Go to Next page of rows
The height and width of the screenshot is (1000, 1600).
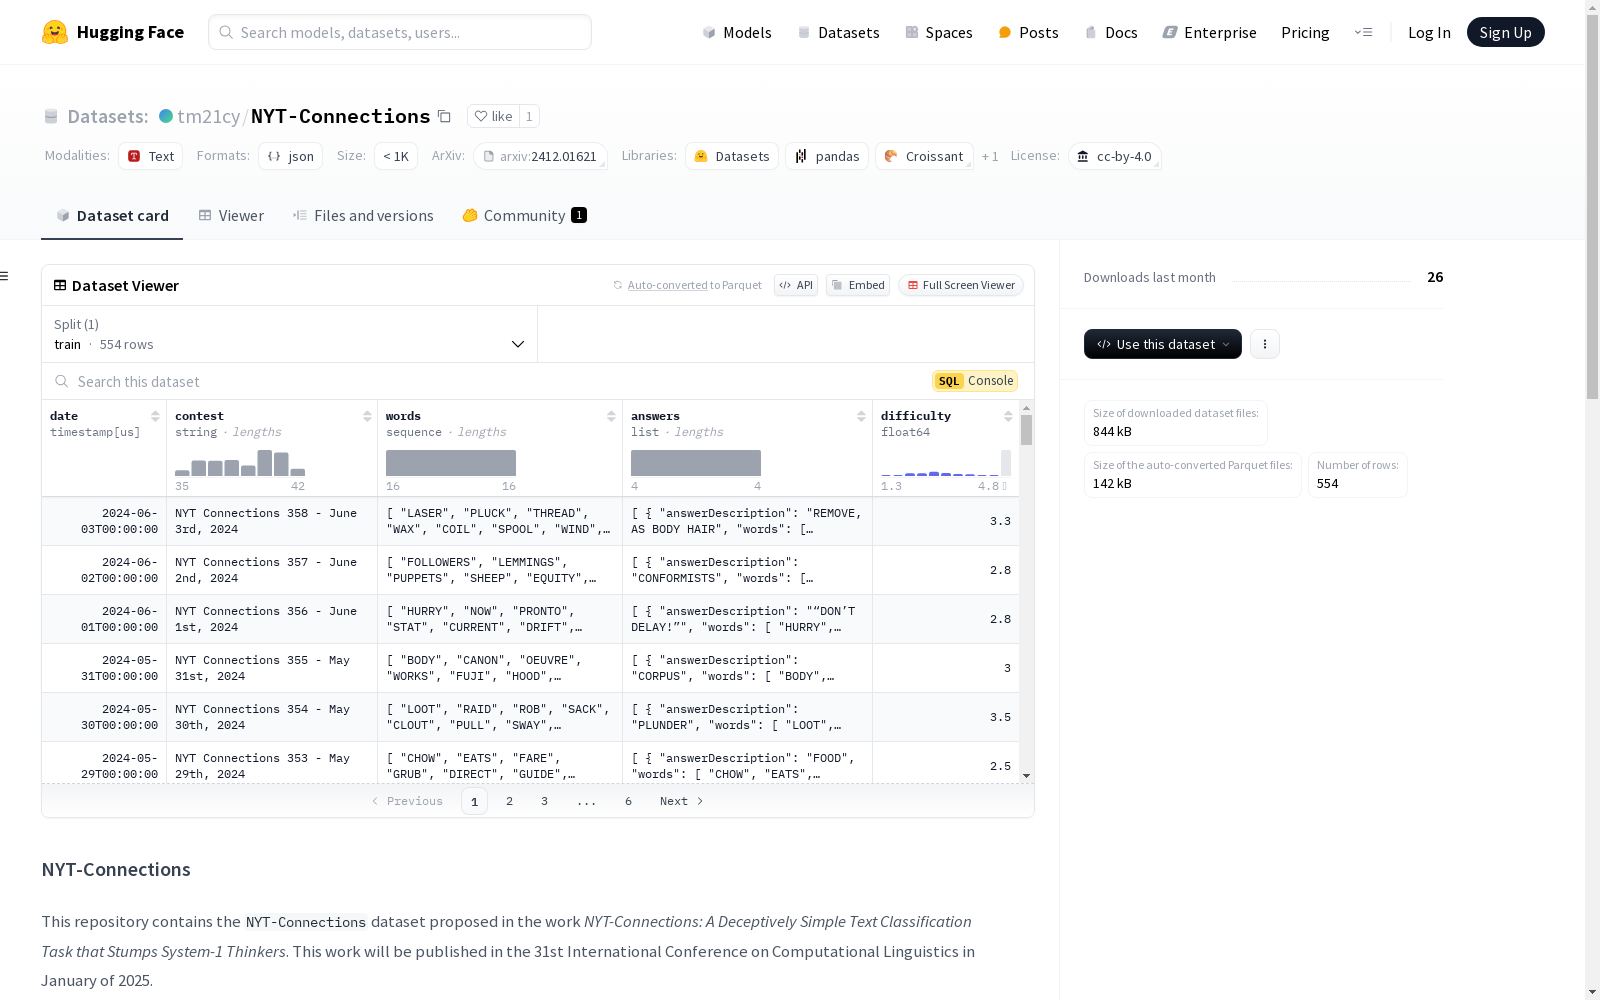(x=681, y=801)
